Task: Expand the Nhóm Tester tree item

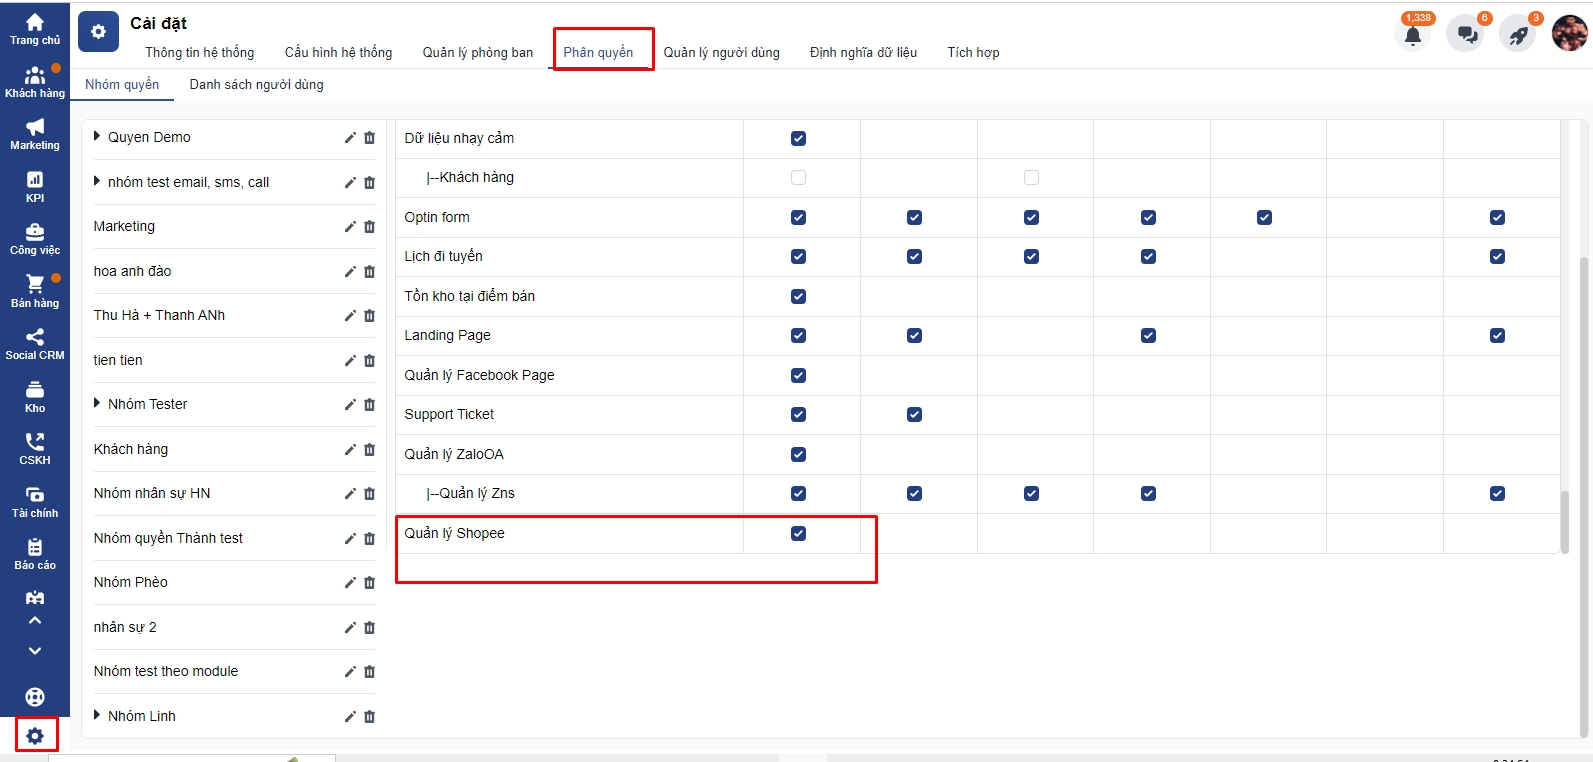Action: click(97, 404)
